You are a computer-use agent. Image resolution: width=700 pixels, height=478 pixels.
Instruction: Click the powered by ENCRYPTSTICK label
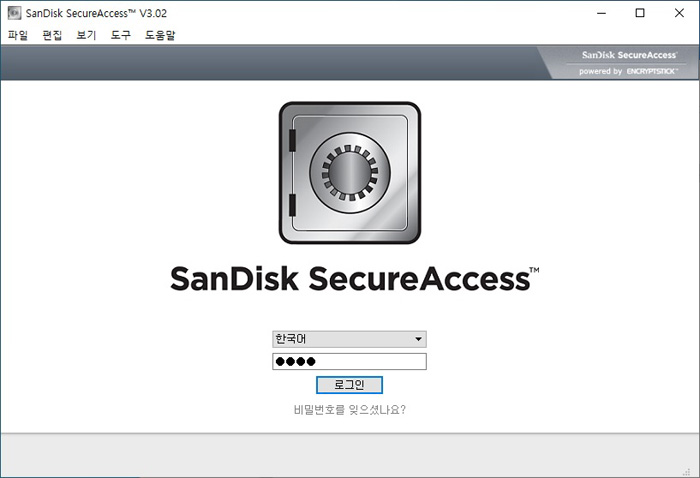point(628,71)
